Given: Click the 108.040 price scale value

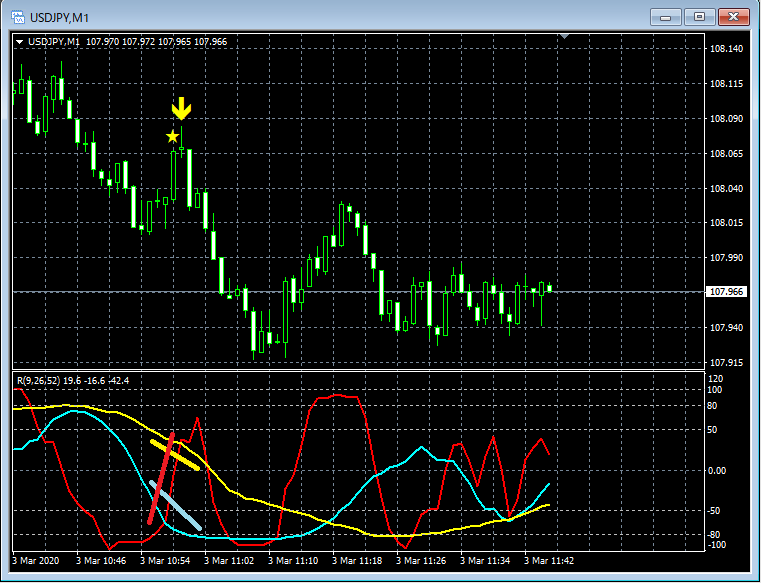Looking at the screenshot, I should (726, 189).
